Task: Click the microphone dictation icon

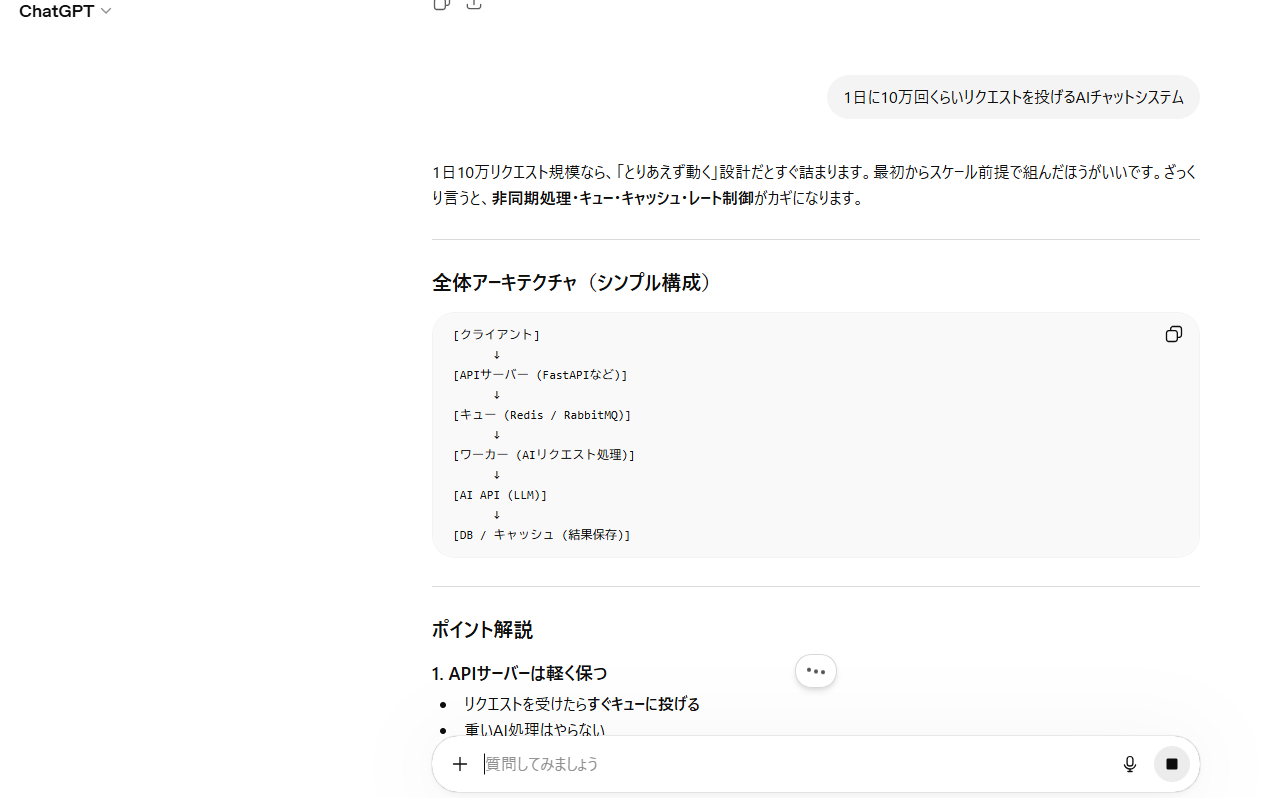Action: [1130, 764]
